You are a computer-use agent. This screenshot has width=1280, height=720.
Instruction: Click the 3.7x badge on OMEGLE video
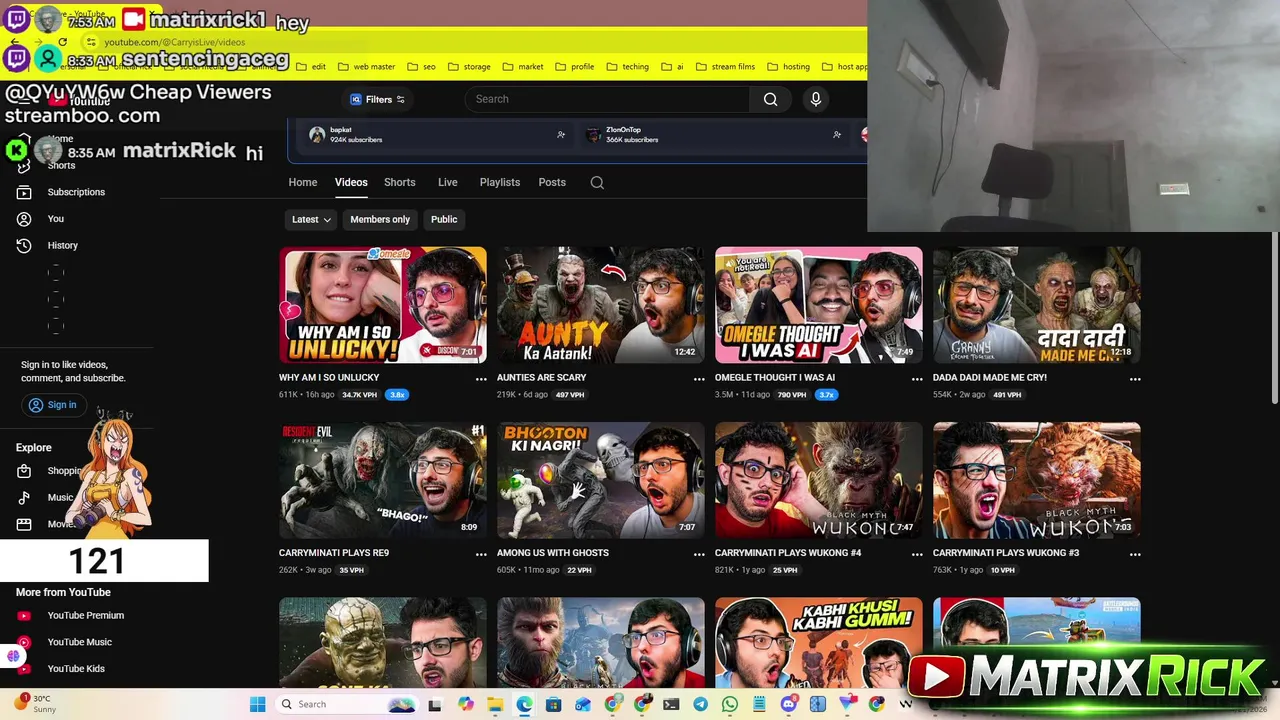826,395
